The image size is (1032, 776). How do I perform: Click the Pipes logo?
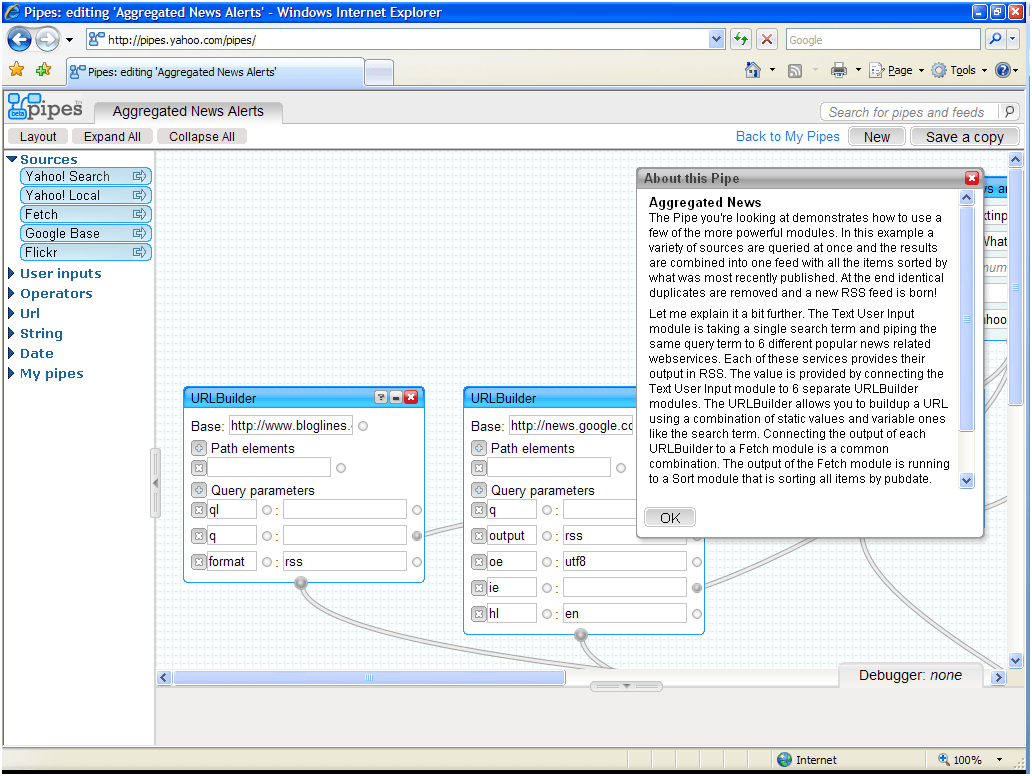pos(45,107)
